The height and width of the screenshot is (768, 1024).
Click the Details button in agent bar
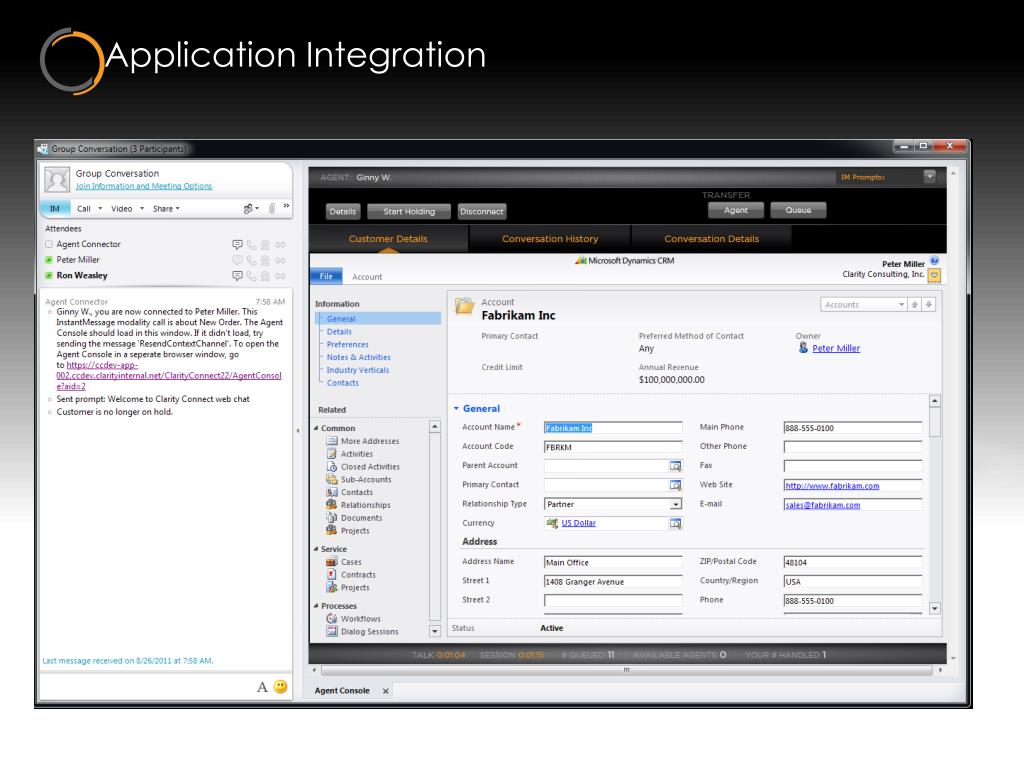click(x=343, y=212)
